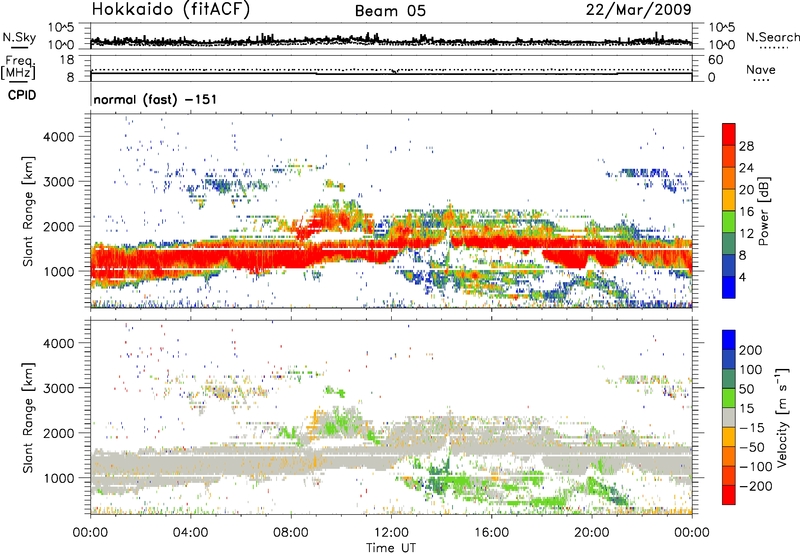This screenshot has height=554, width=800.
Task: Click the '-200' tick on the Velocity scale
Action: (756, 486)
